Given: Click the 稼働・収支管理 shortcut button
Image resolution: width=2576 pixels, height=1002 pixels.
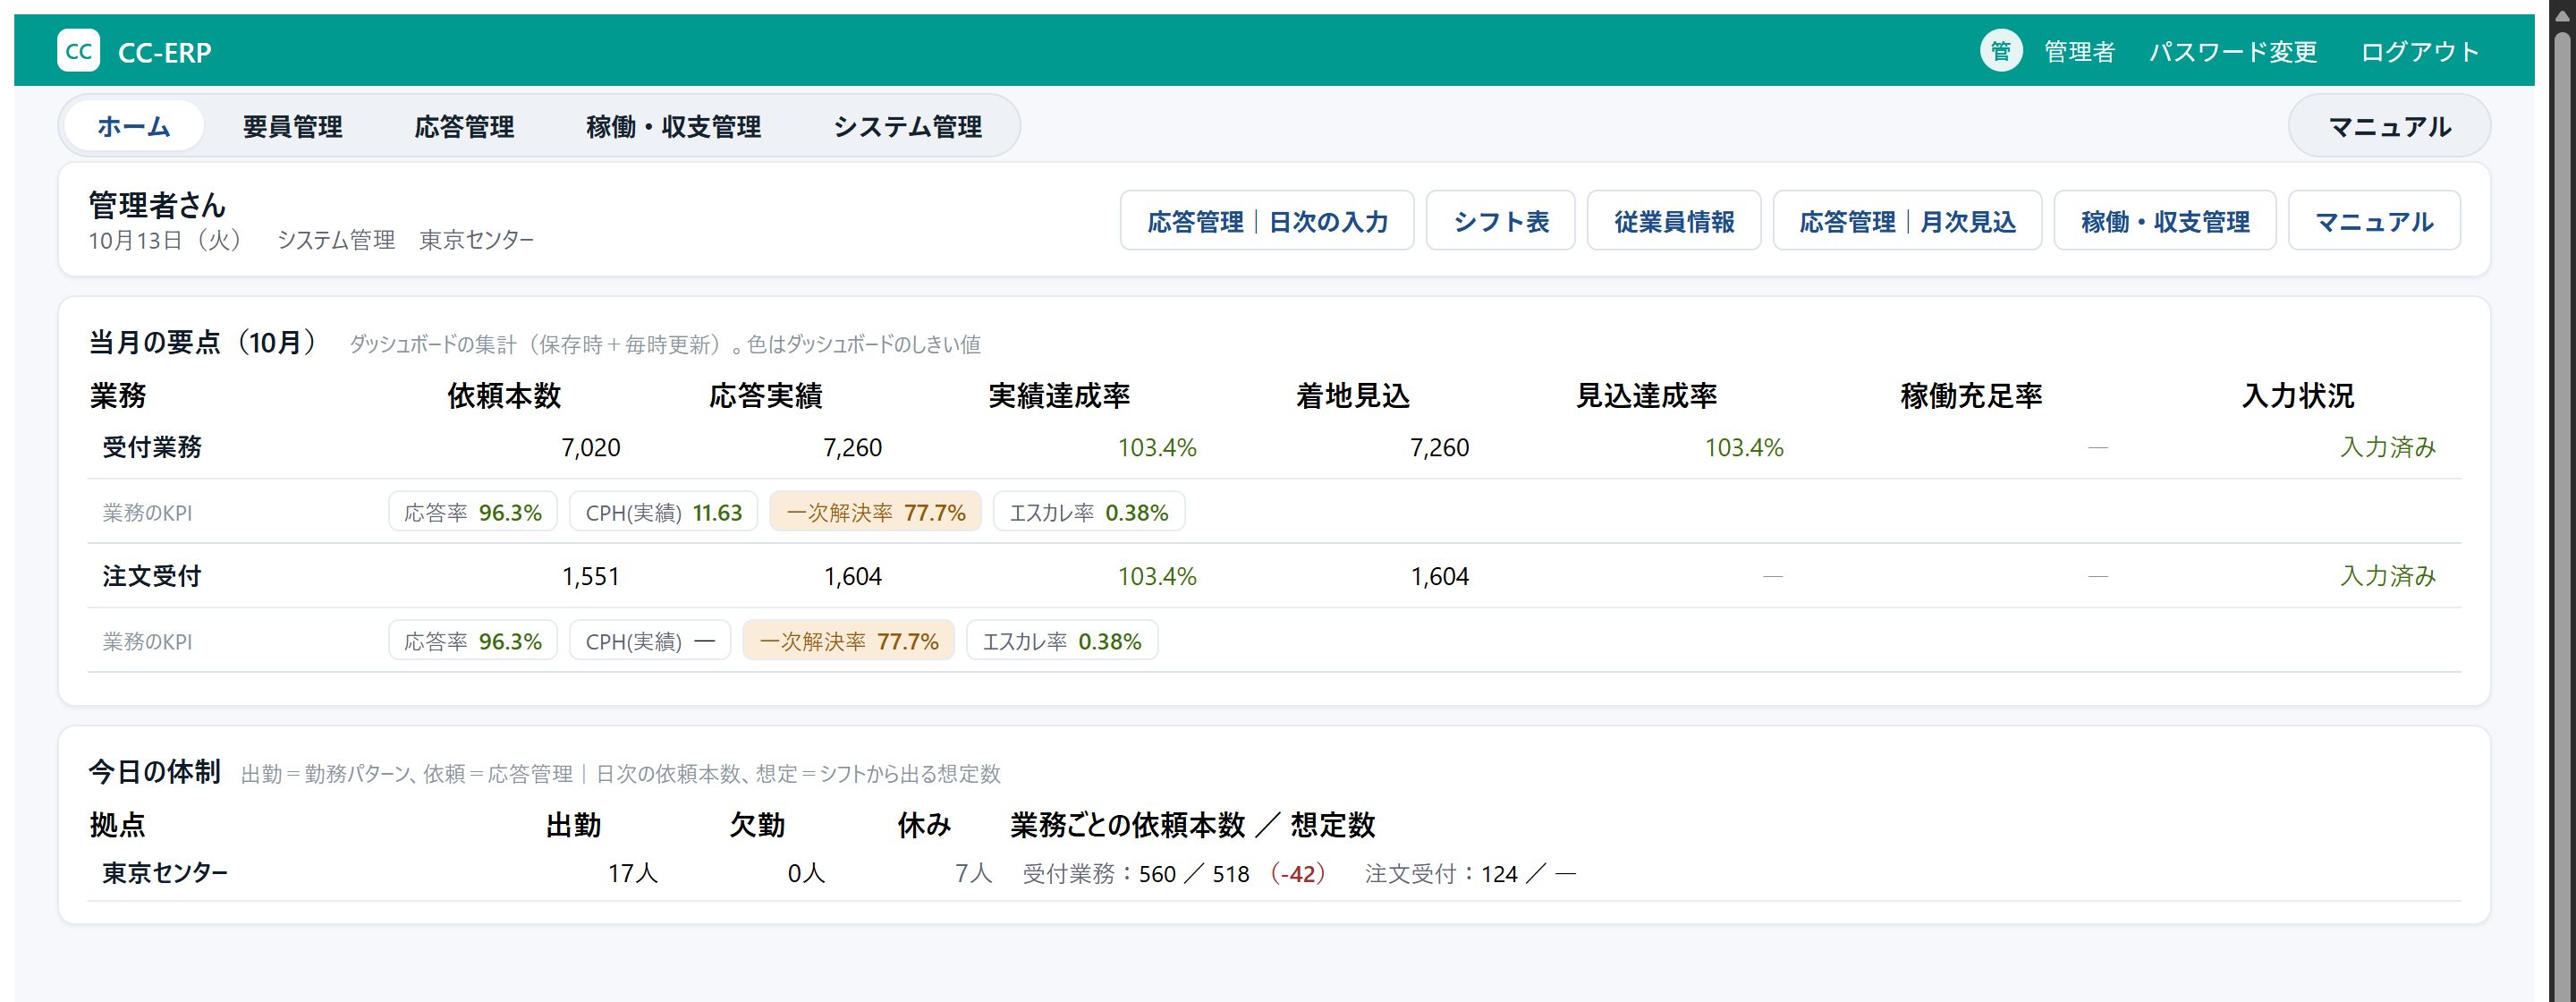Looking at the screenshot, I should 2165,221.
